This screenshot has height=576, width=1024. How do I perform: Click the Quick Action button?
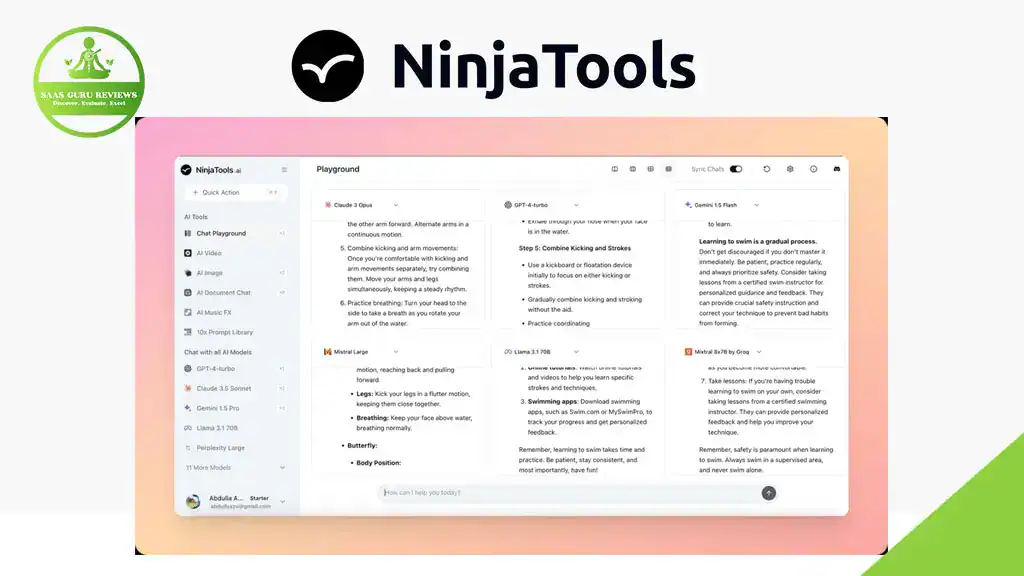coord(236,193)
